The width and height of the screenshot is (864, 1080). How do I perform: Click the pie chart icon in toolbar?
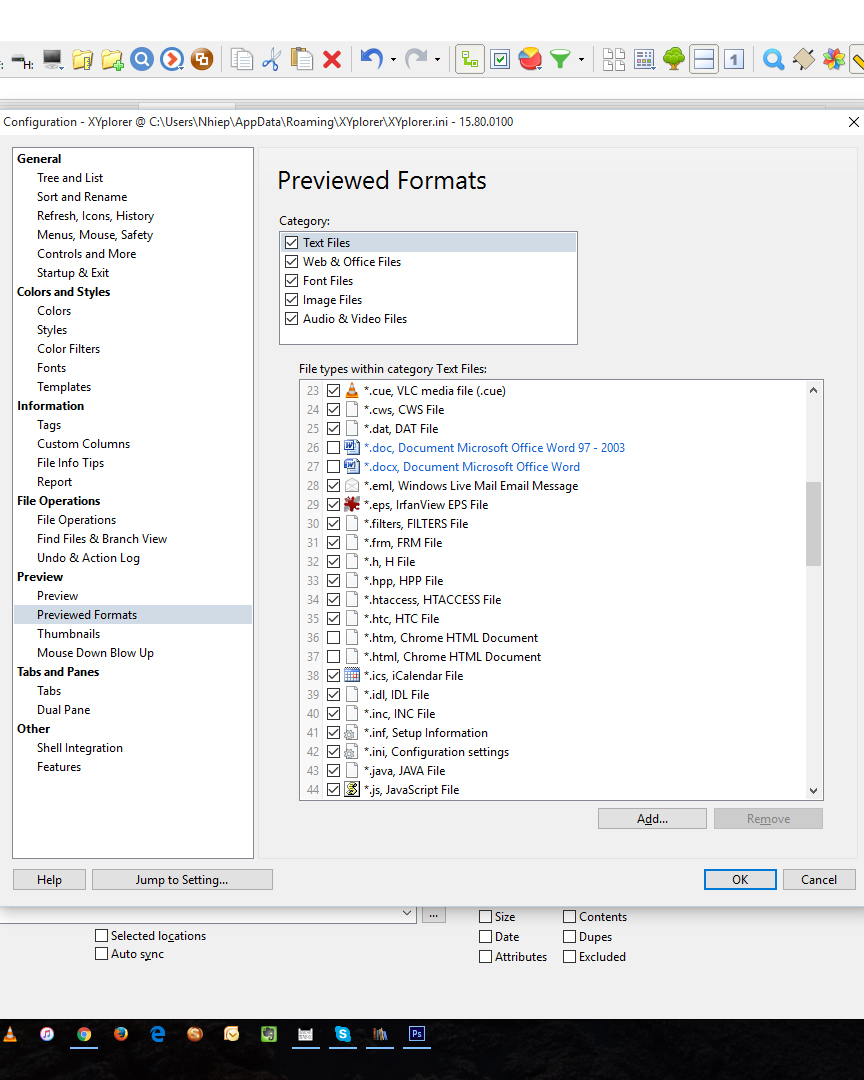(530, 60)
